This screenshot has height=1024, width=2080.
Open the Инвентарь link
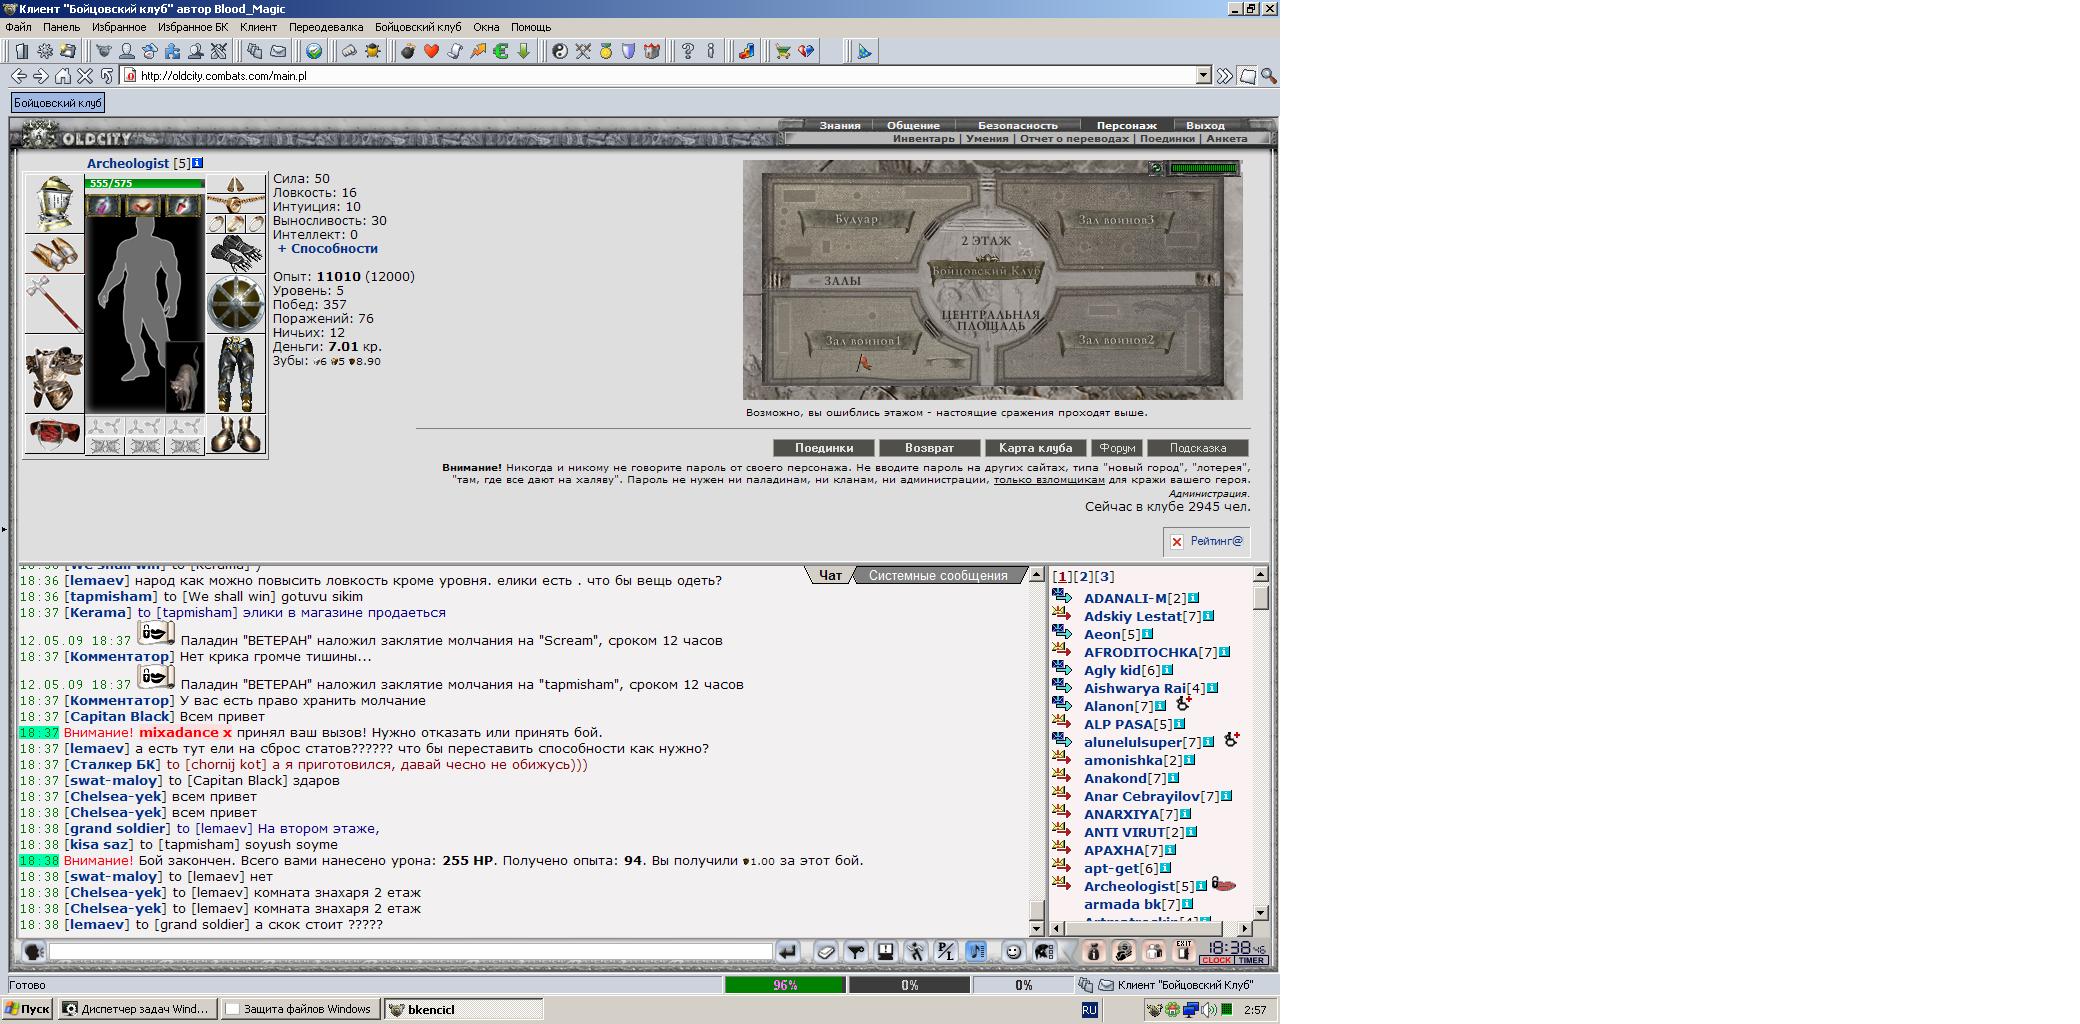[x=923, y=139]
